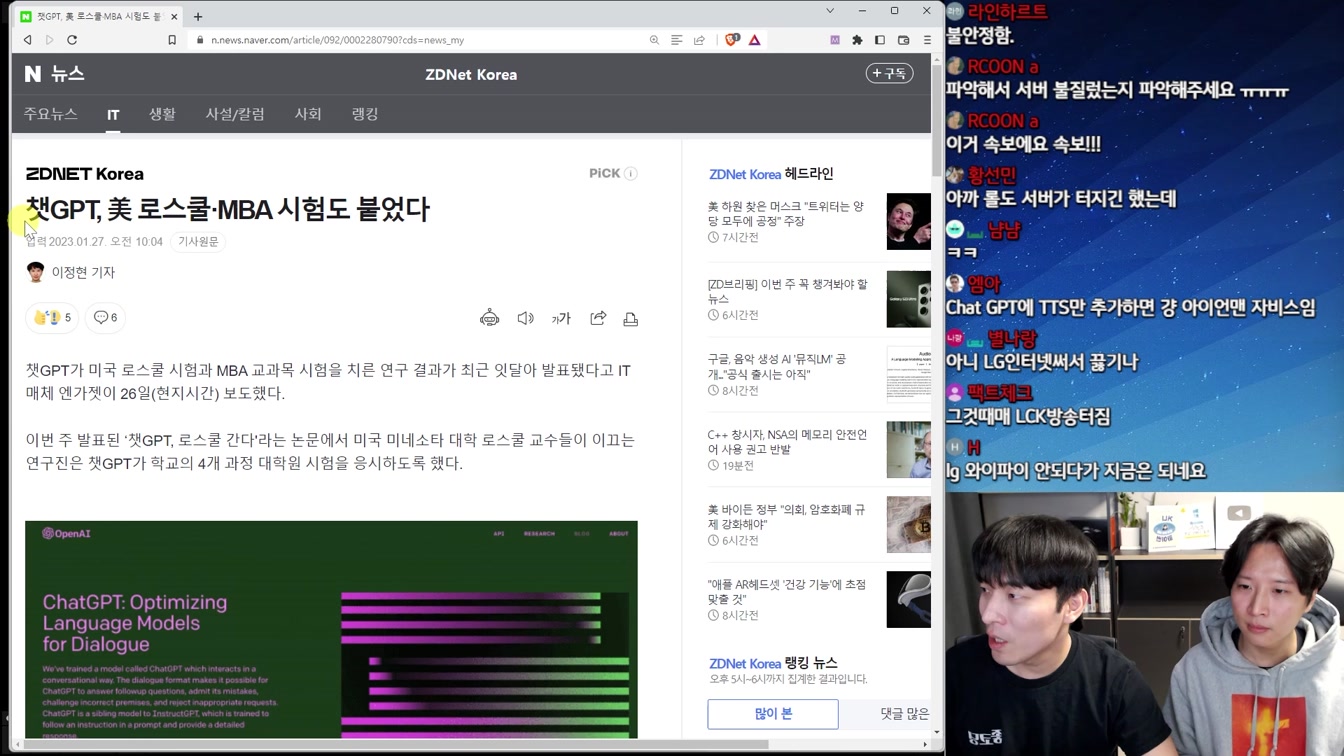Open the font size 가가 control
This screenshot has width=1344, height=756.
point(561,318)
